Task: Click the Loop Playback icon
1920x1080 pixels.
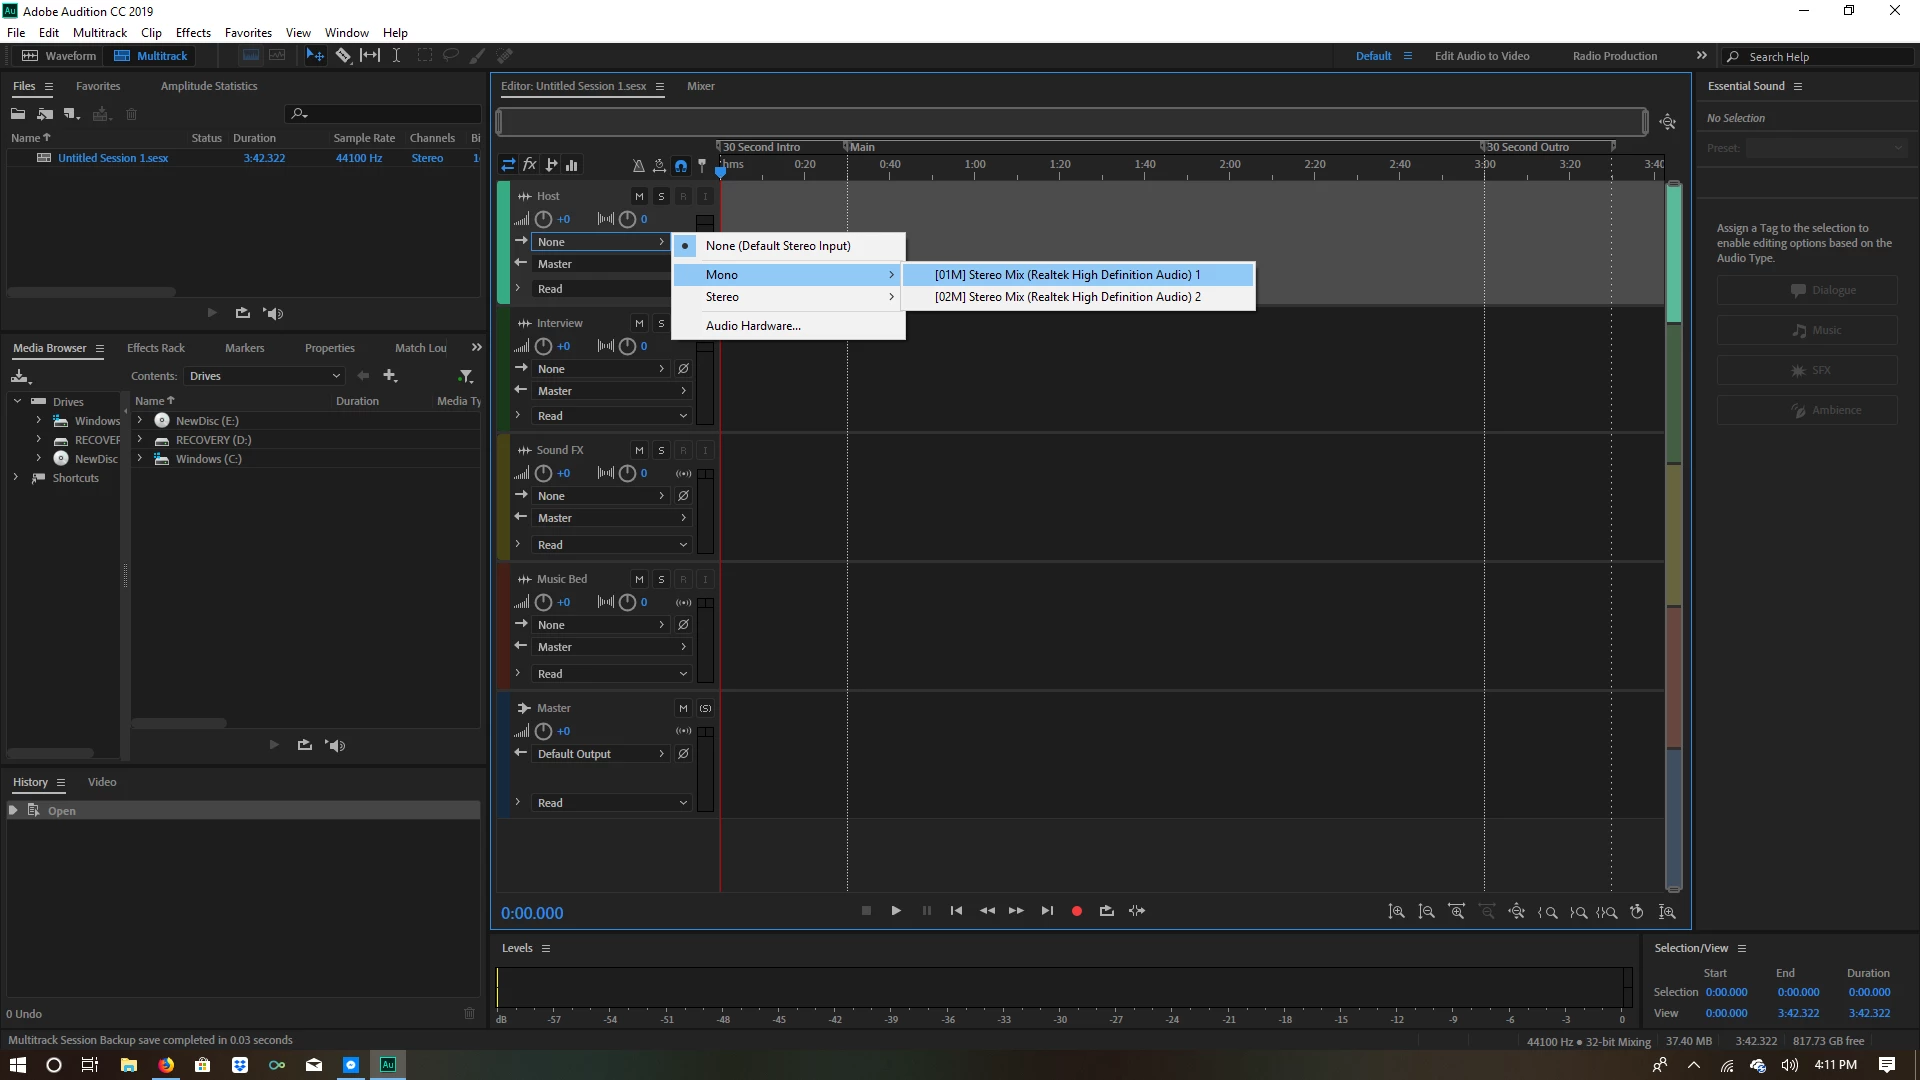Action: [x=1106, y=911]
